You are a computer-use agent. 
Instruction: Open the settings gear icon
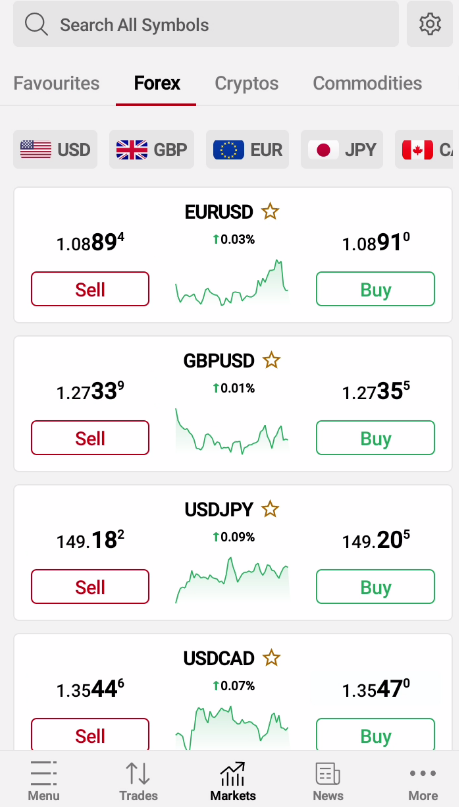click(x=430, y=24)
